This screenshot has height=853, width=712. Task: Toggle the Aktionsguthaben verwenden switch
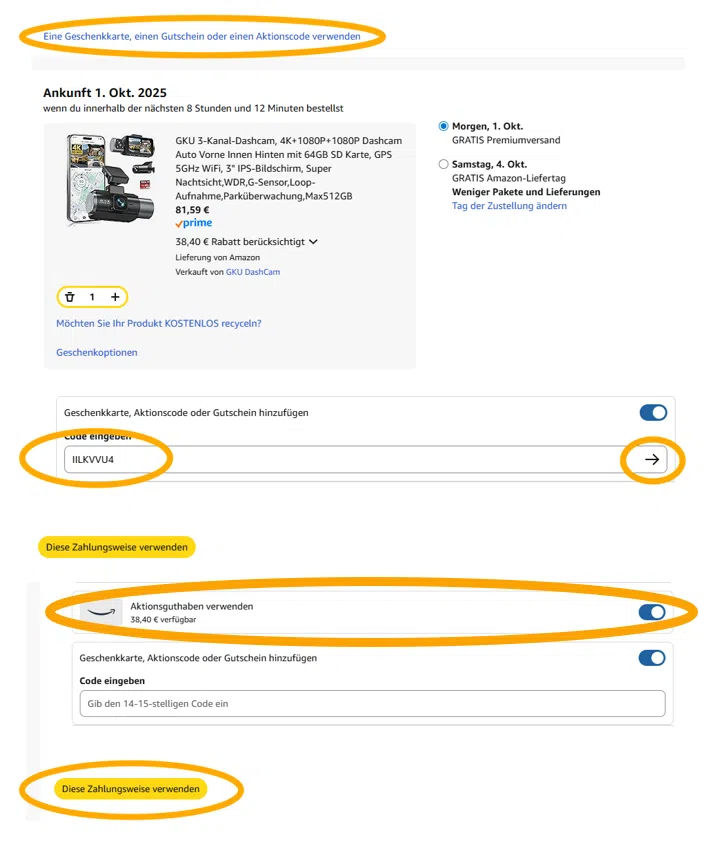(651, 612)
